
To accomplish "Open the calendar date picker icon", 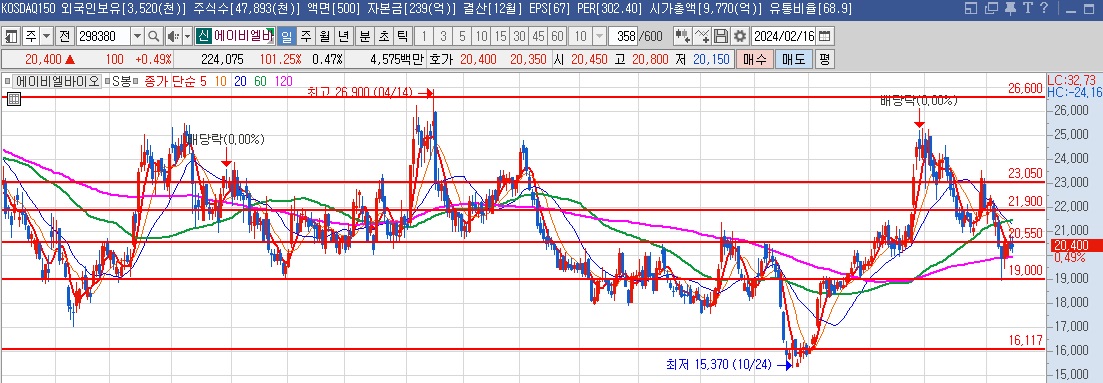I will point(825,37).
